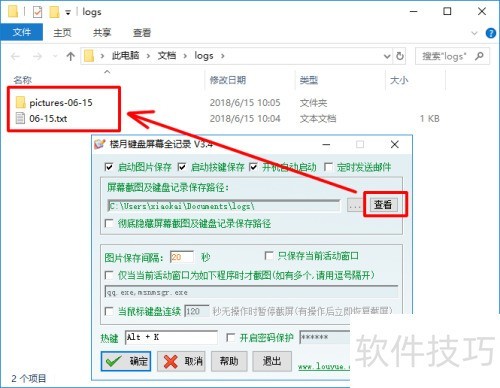Viewport: 500px width, 388px height.
Task: Click the program list field with qq.exe
Action: point(252,292)
